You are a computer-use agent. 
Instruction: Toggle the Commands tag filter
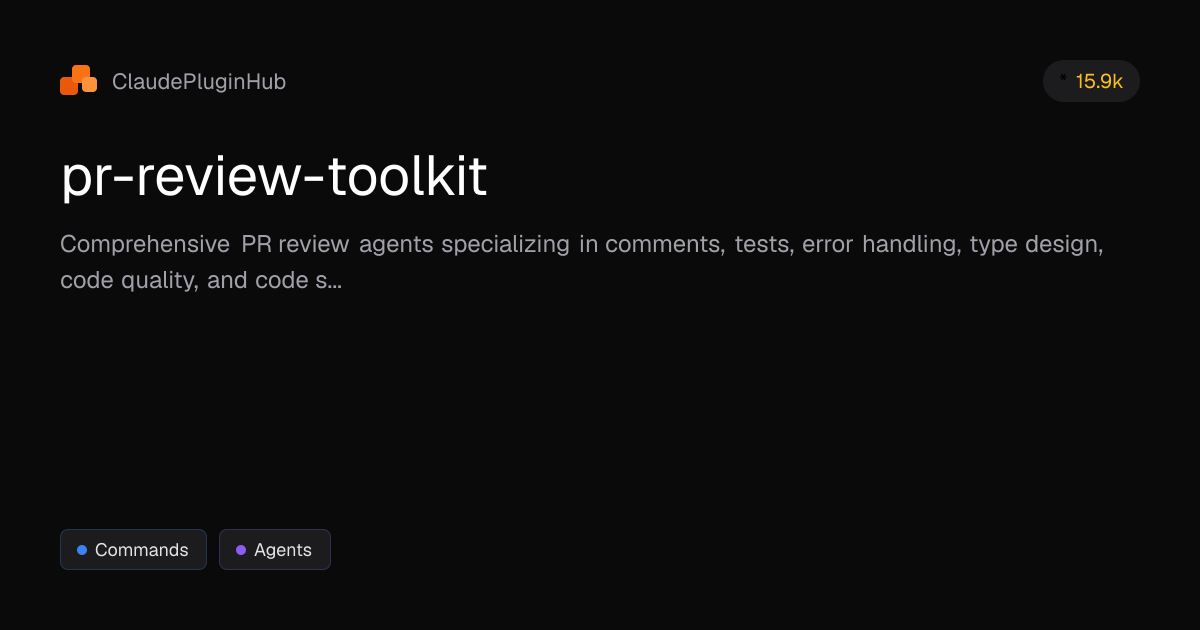(133, 549)
